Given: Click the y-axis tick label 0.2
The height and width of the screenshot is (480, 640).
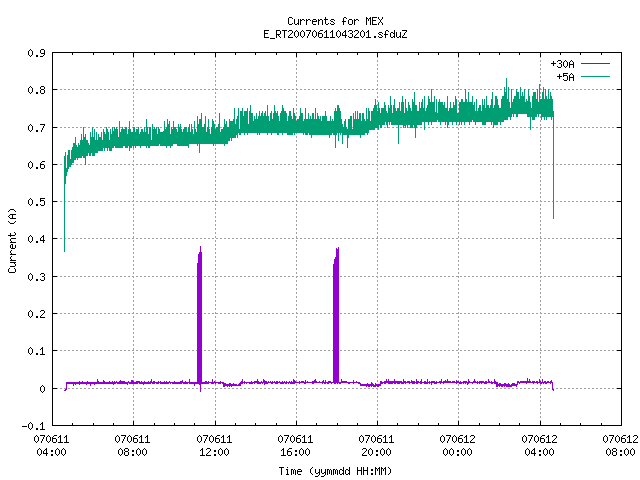Looking at the screenshot, I should (x=36, y=314).
